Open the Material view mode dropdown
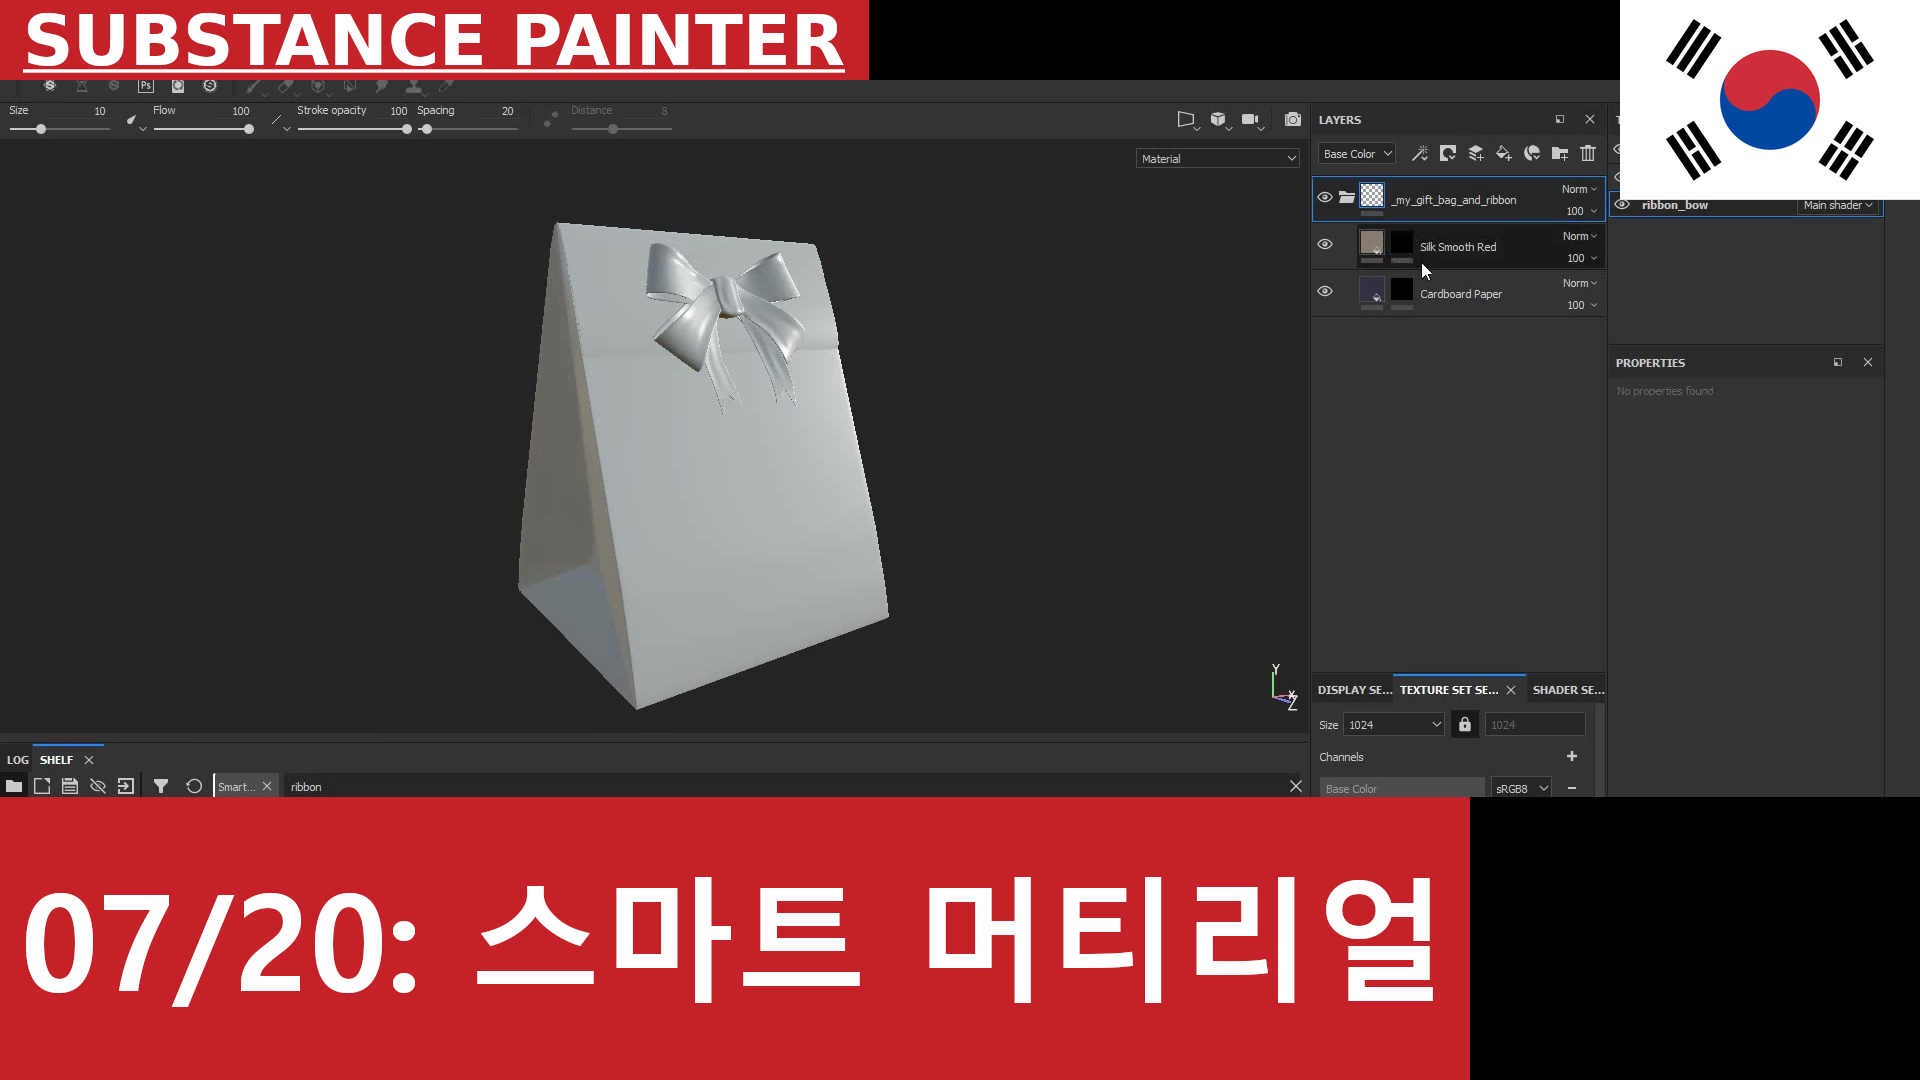The width and height of the screenshot is (1920, 1080). tap(1218, 159)
